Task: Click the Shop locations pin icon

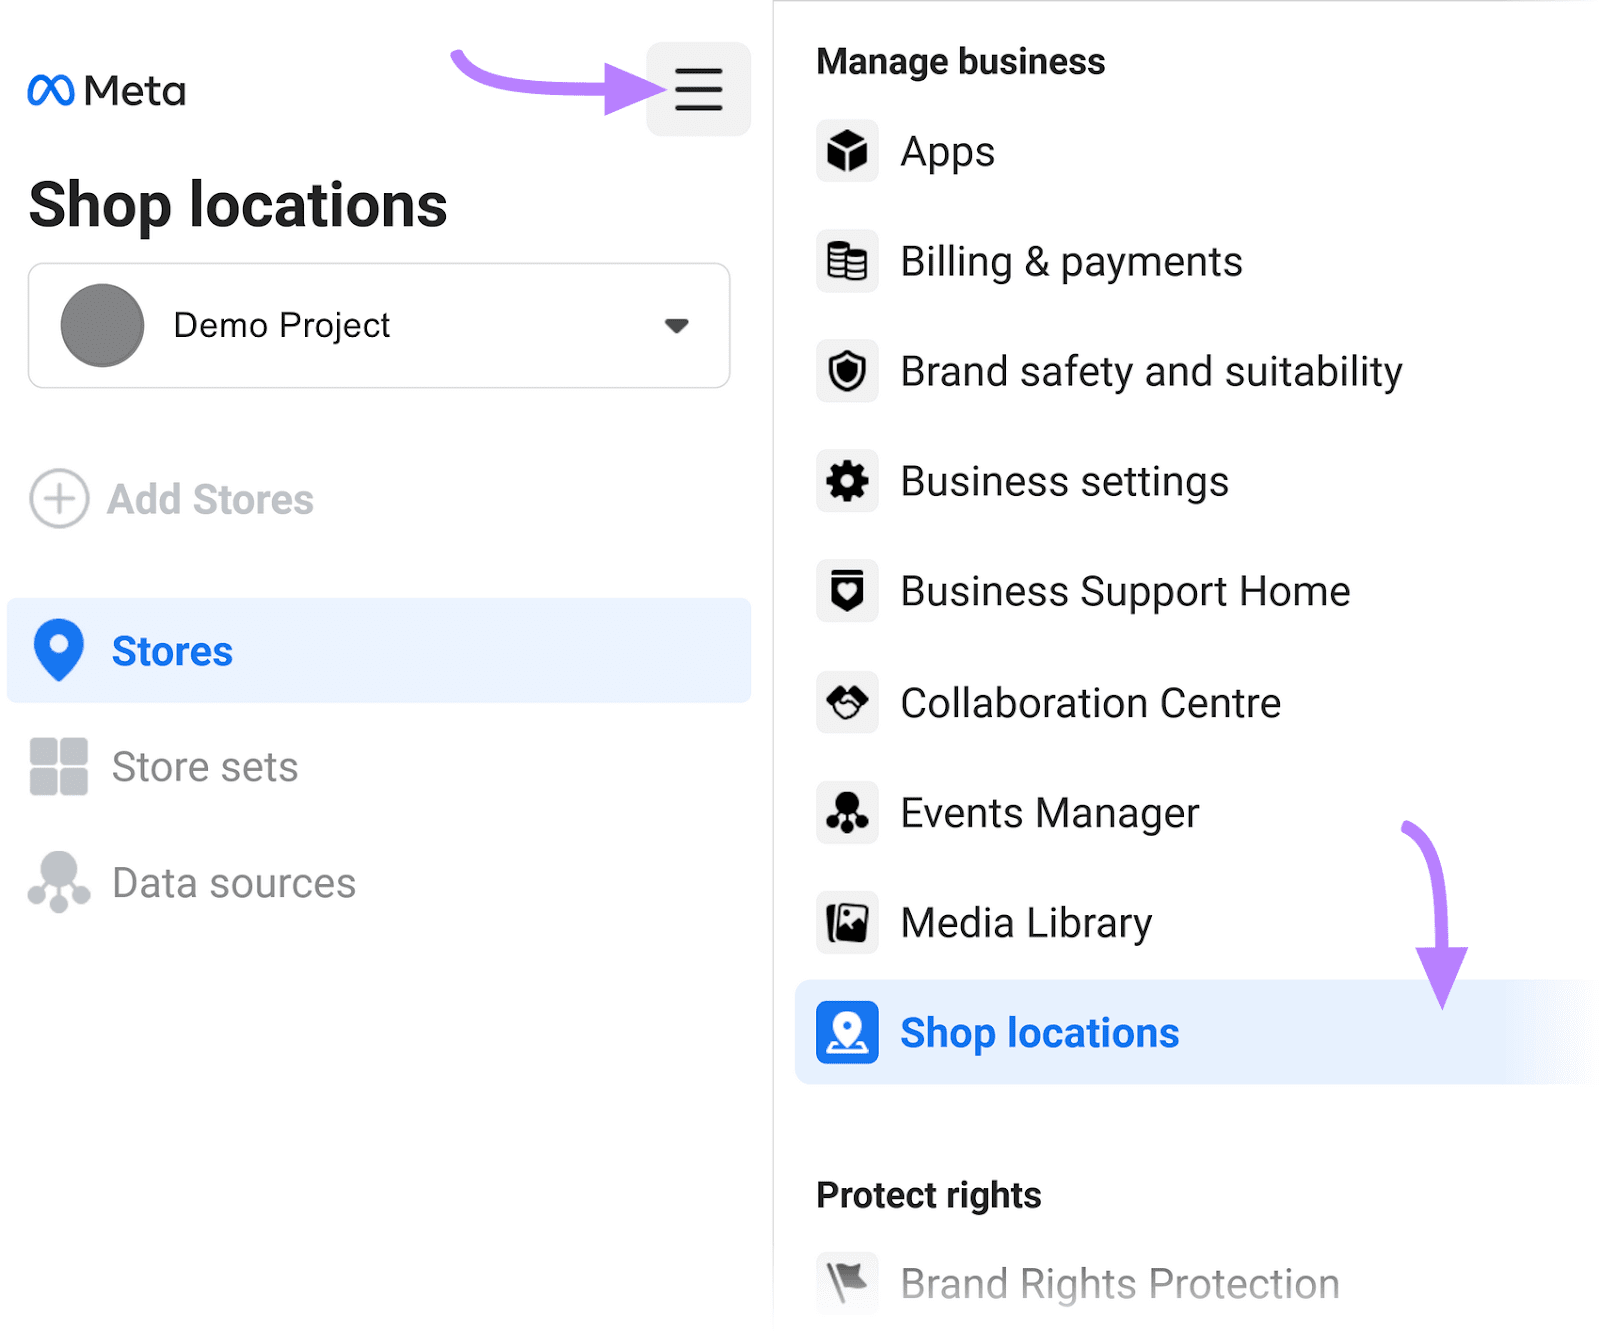Action: [x=847, y=1033]
